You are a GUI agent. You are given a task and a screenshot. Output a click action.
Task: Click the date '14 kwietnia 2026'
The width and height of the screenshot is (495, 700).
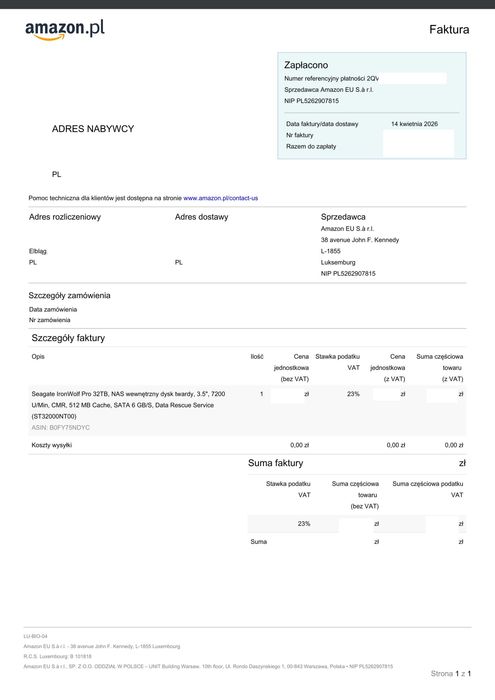pyautogui.click(x=414, y=124)
